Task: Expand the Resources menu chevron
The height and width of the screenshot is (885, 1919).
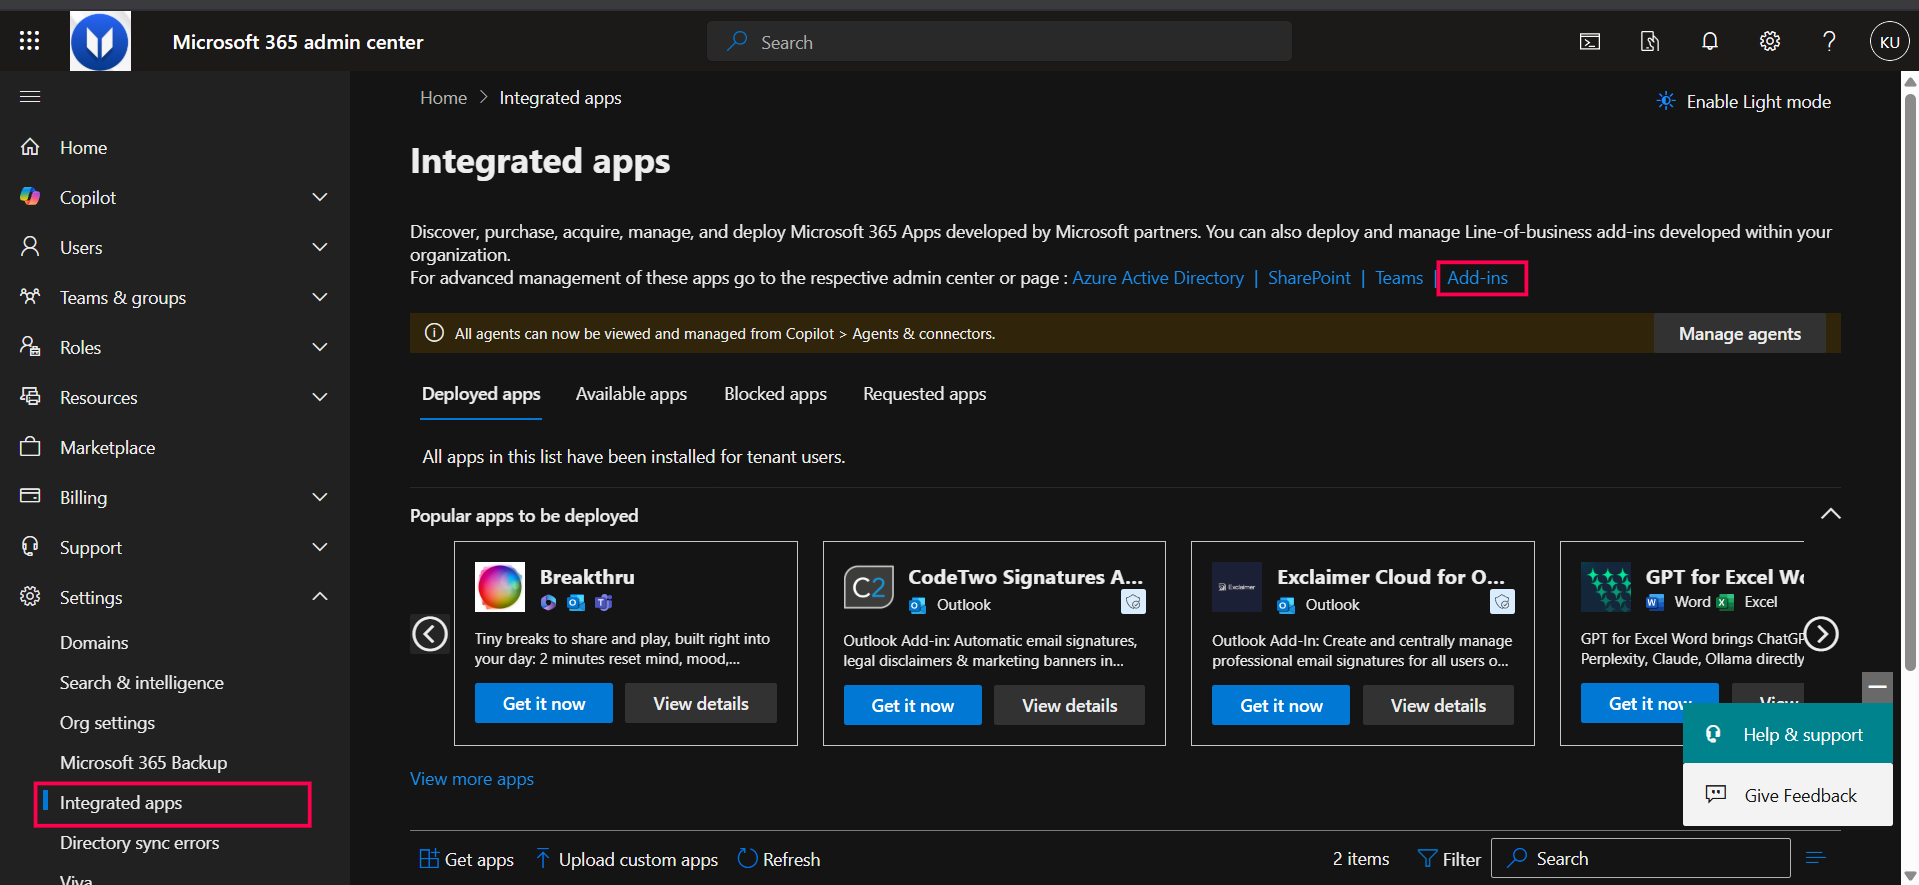Action: point(320,397)
